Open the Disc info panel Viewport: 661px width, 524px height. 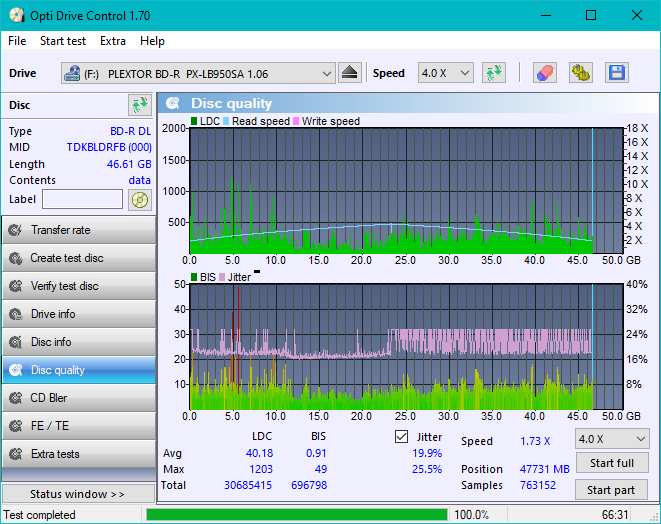click(79, 341)
